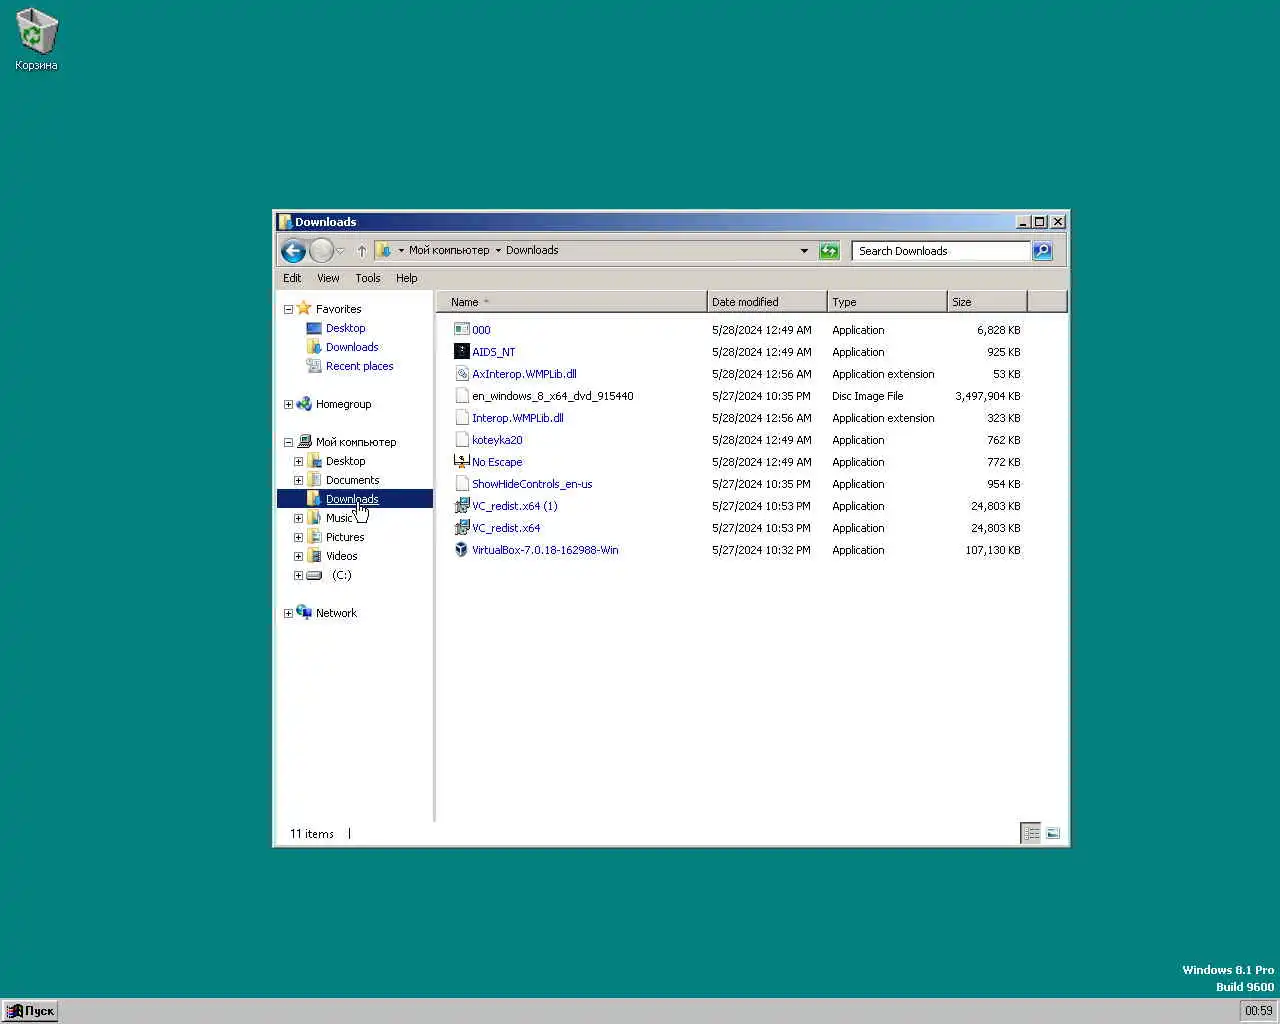
Task: Select the VC_redist.x64 file name
Action: 506,528
